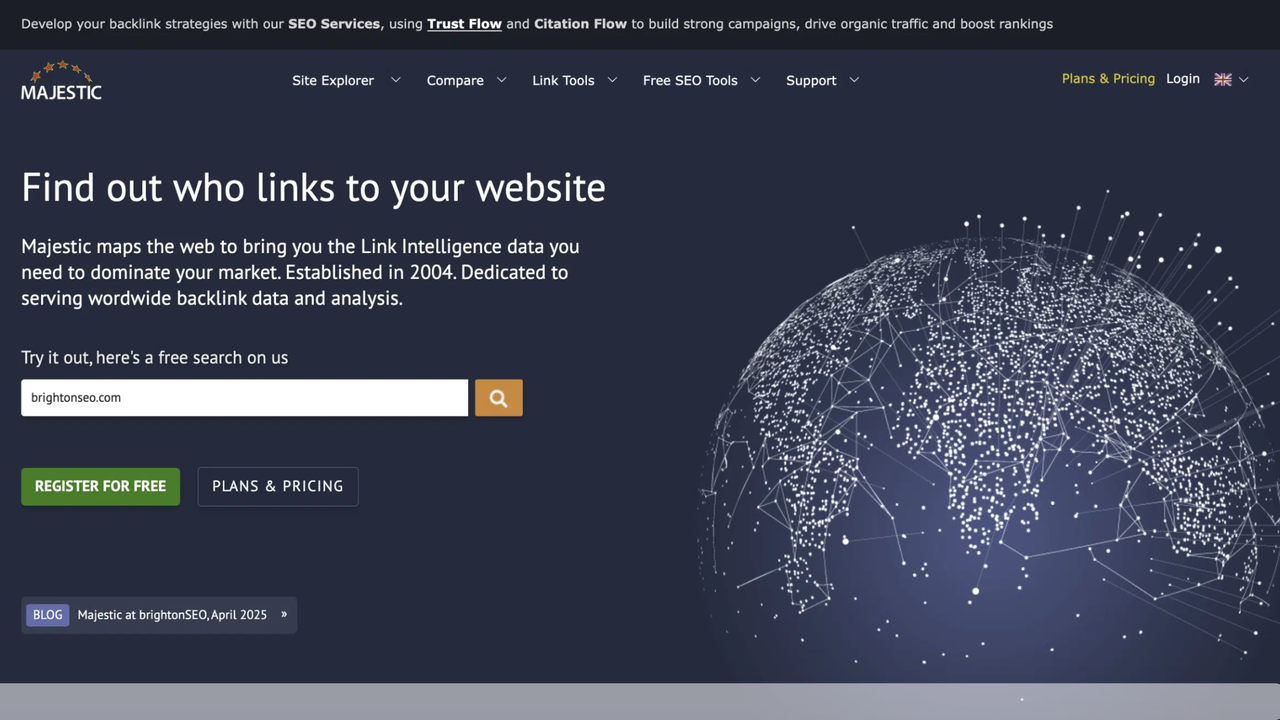The width and height of the screenshot is (1280, 720).
Task: Click Citation Flow in the top banner
Action: pos(580,24)
